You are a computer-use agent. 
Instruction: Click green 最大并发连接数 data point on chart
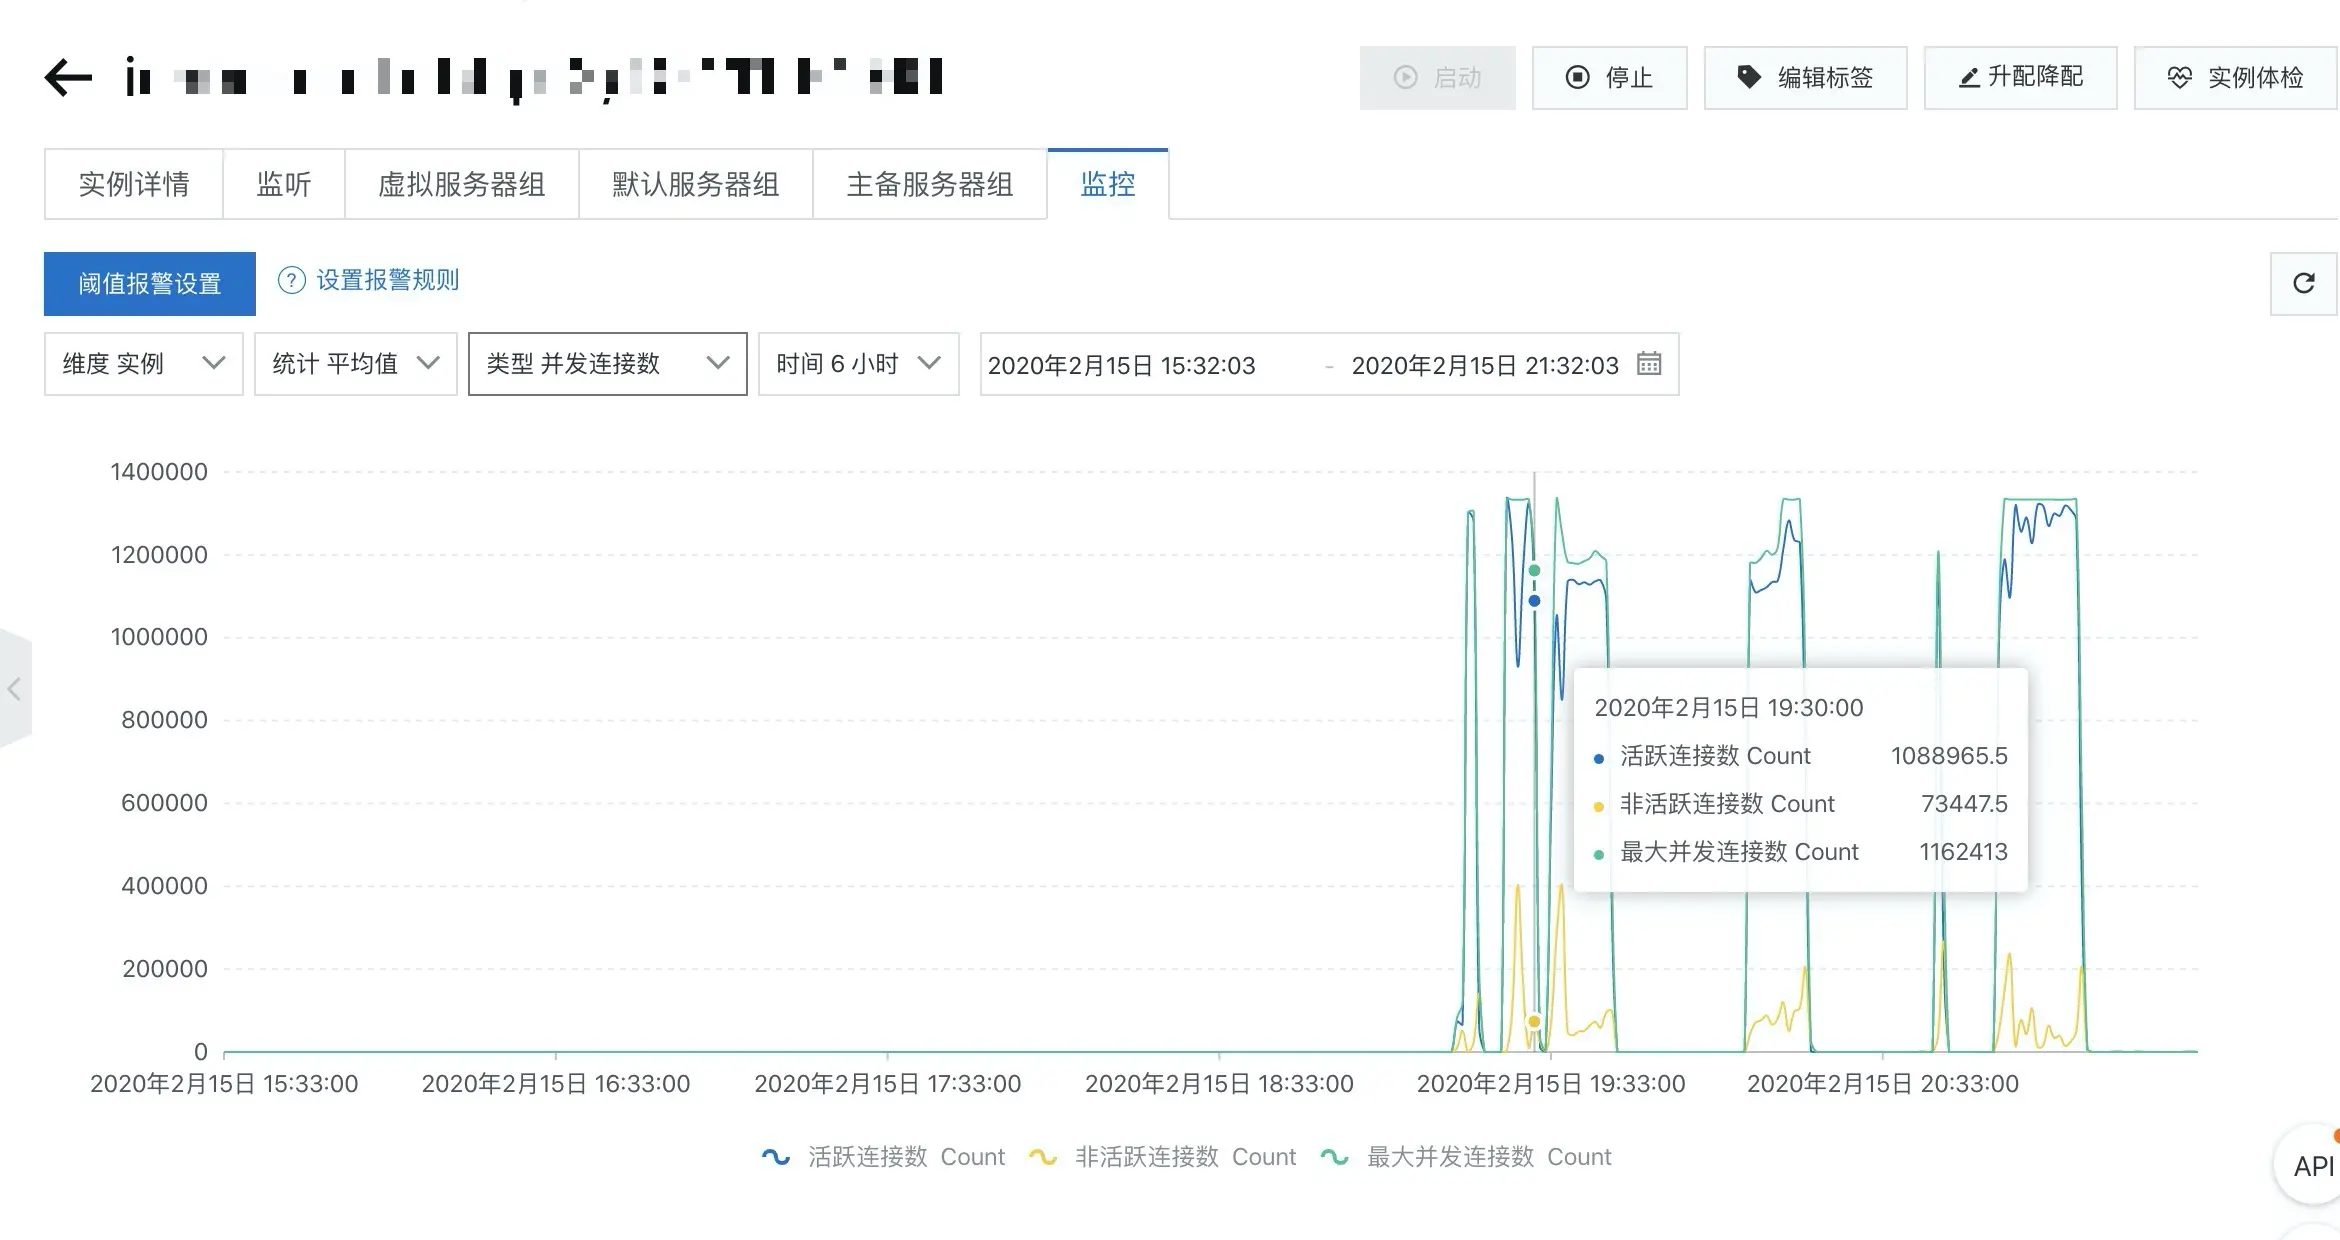(1534, 570)
